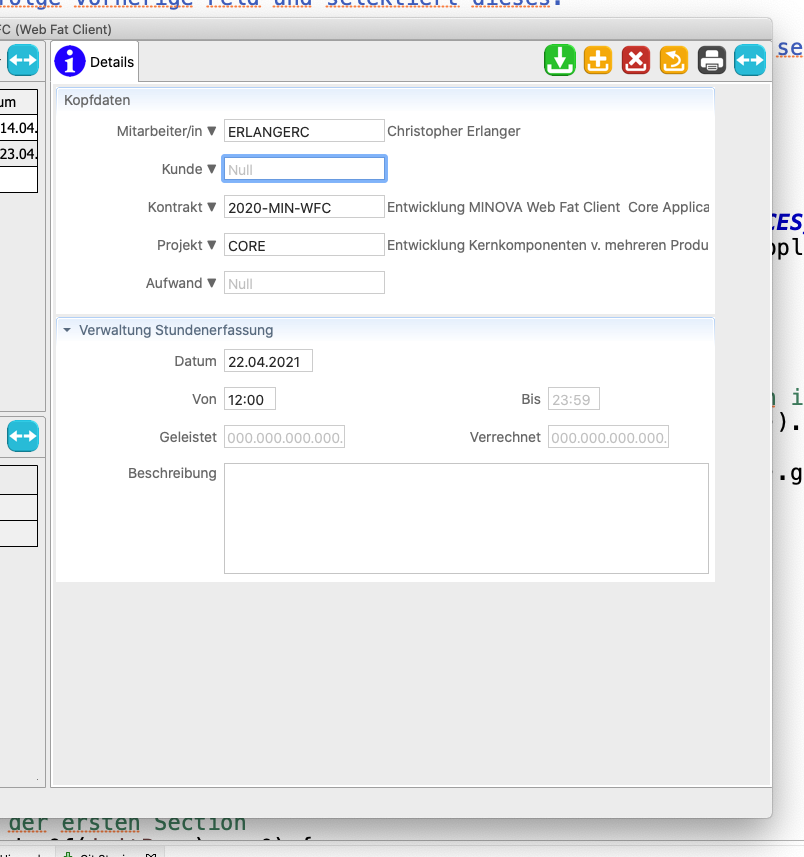Click the blue double-arrow icon in the left panel

(22, 436)
